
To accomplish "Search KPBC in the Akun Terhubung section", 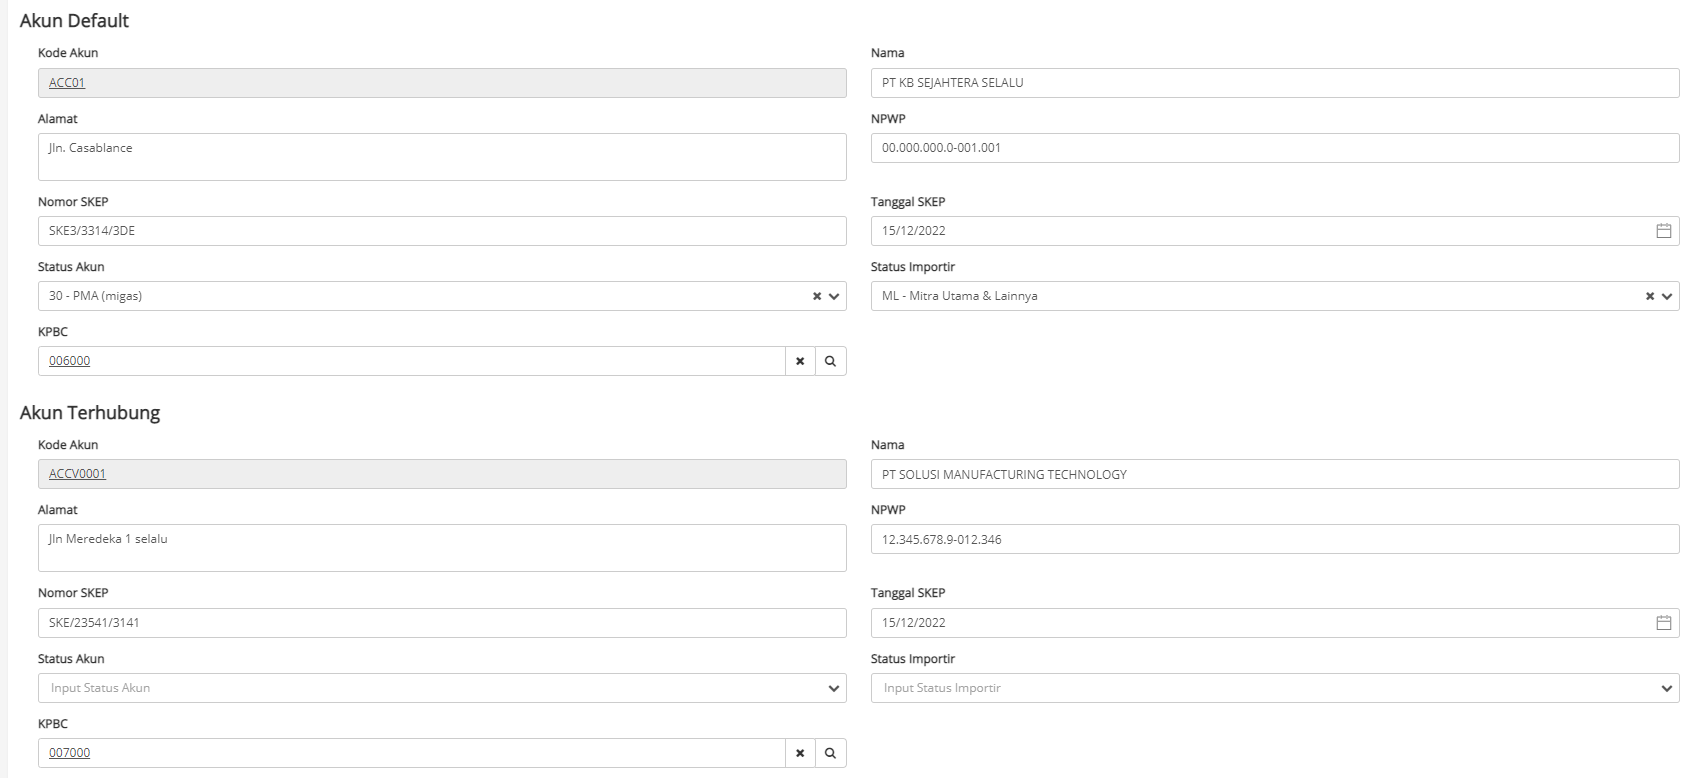I will [x=830, y=753].
